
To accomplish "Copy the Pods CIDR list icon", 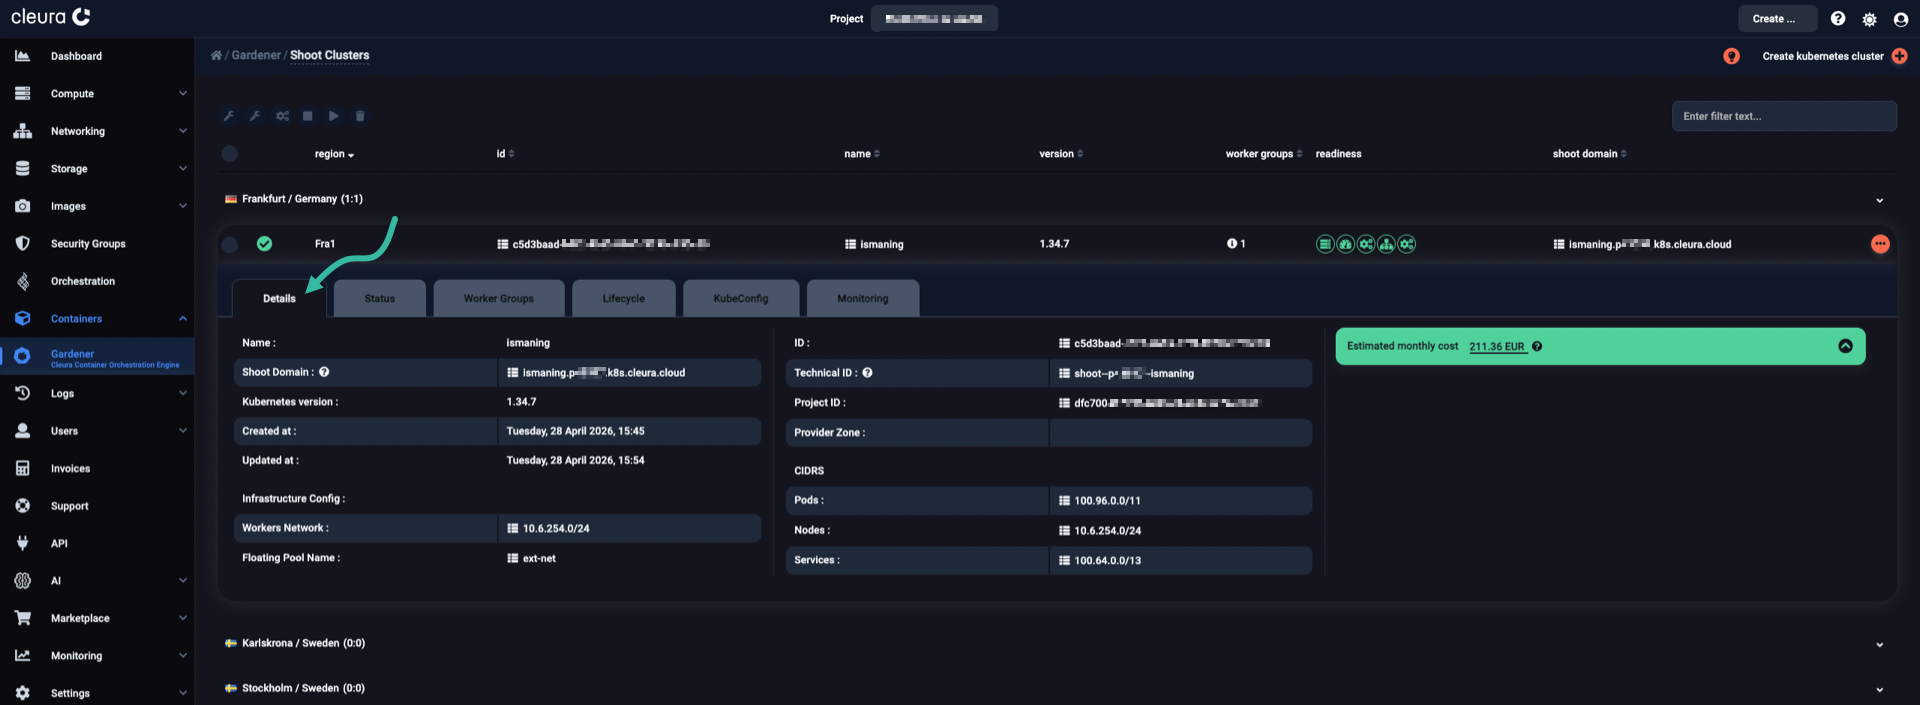I will [1064, 501].
